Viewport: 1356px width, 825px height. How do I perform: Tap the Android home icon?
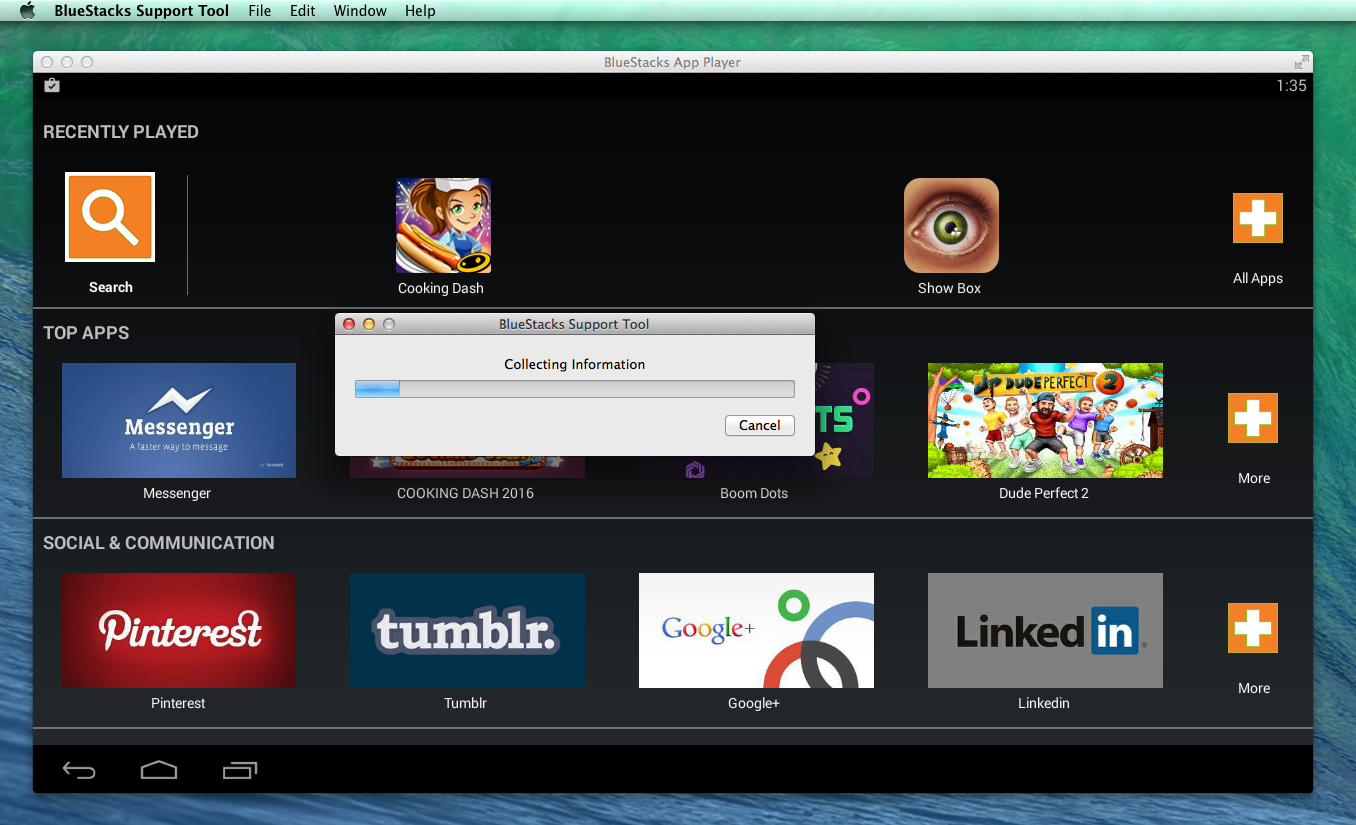(x=159, y=770)
